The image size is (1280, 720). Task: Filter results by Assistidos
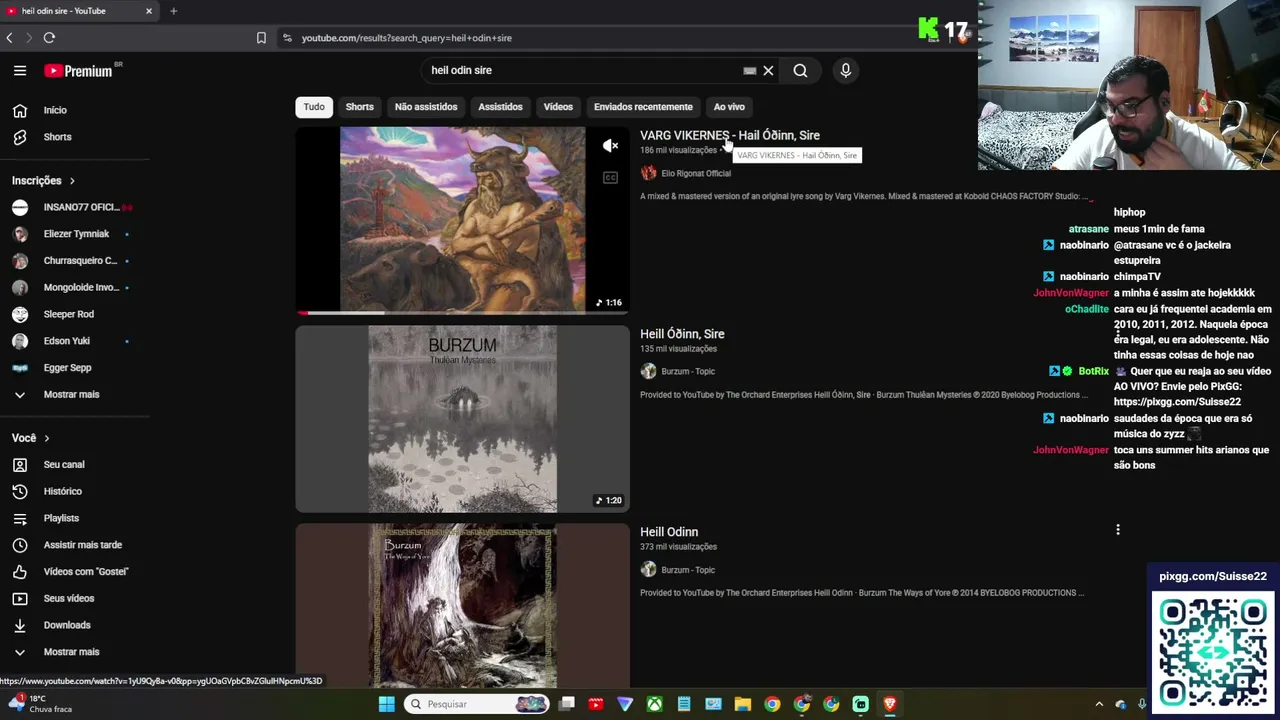500,107
